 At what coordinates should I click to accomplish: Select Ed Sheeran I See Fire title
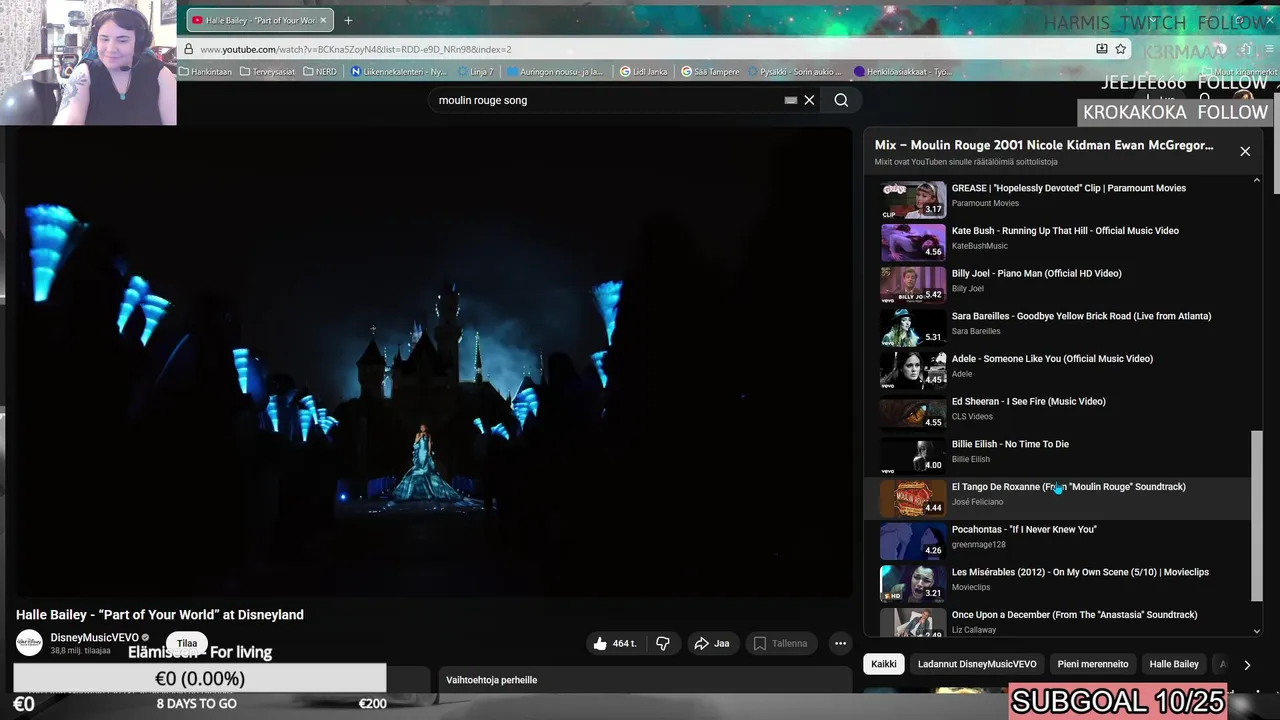coord(1028,402)
